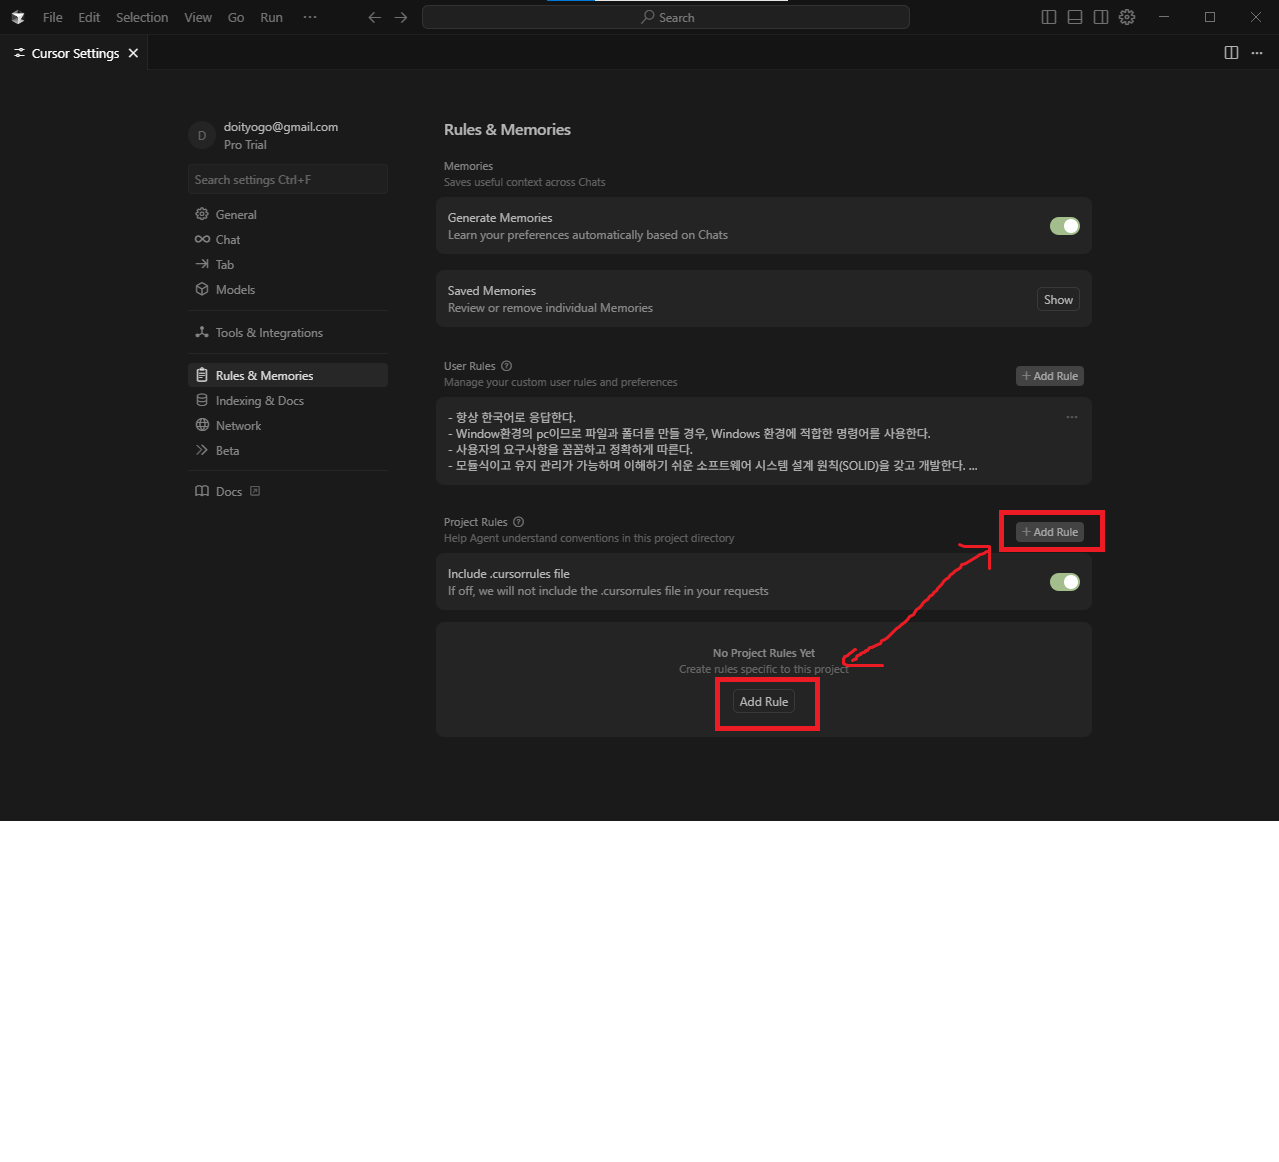Go forward with the right arrow
The height and width of the screenshot is (1162, 1279).
click(x=401, y=17)
